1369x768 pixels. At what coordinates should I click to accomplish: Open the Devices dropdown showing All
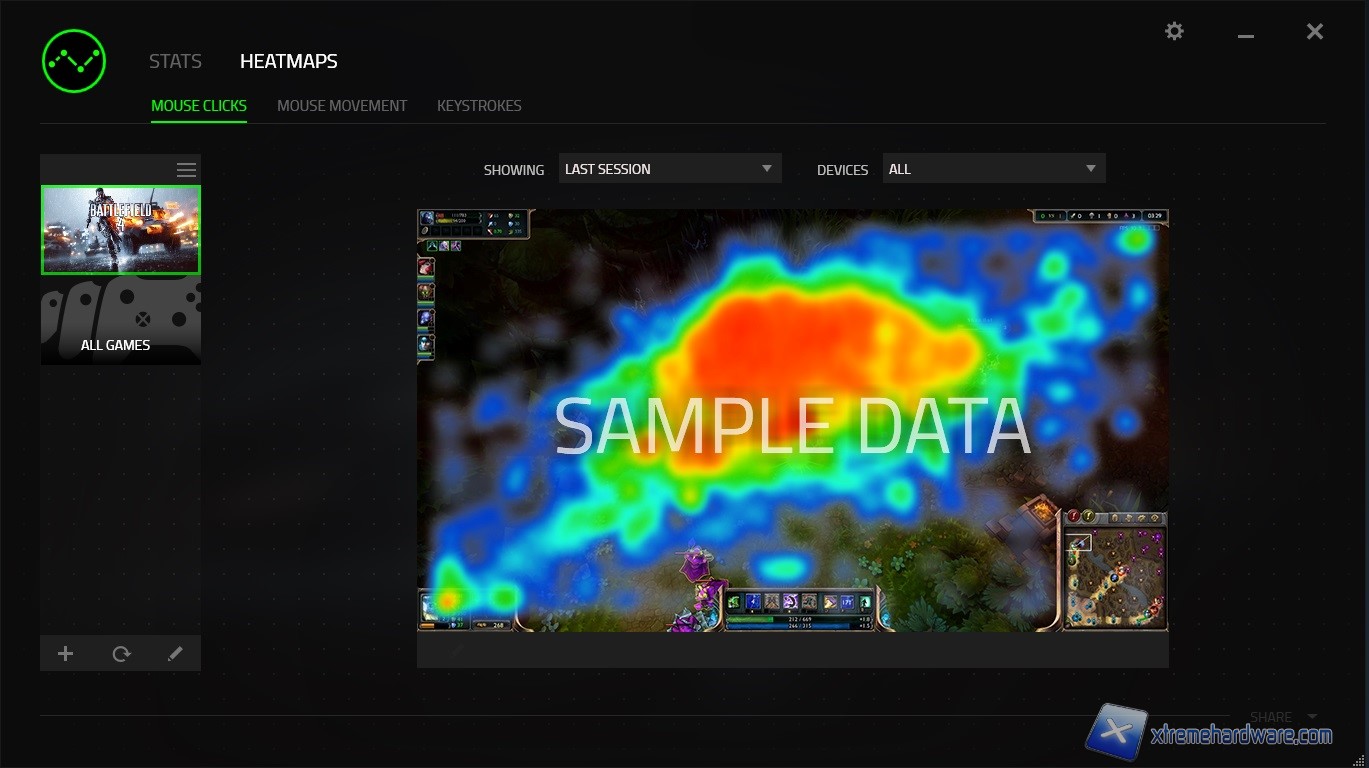tap(992, 169)
